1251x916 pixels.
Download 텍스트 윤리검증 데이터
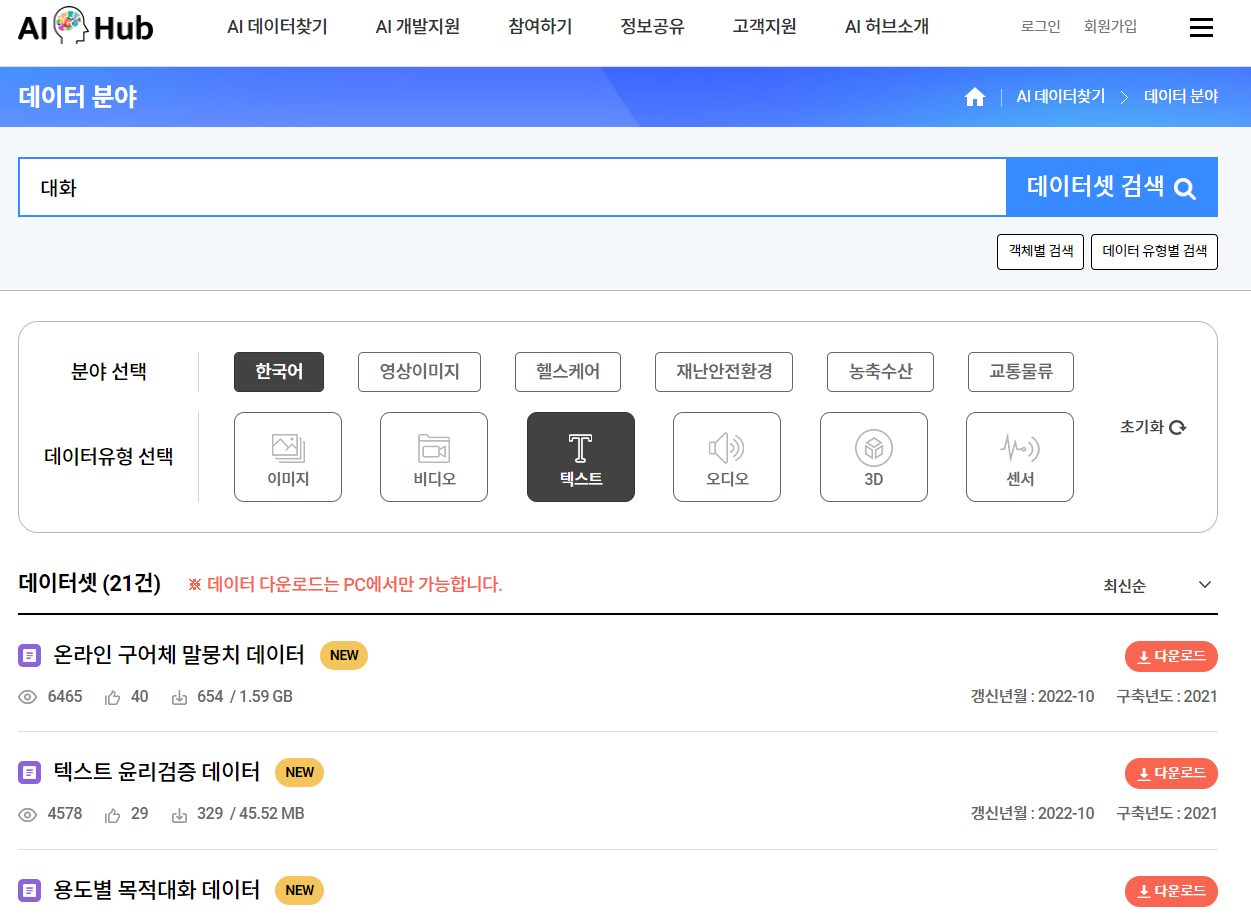(1171, 773)
